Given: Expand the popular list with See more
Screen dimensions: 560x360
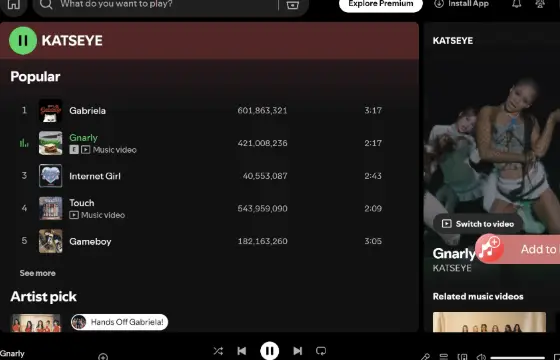Looking at the screenshot, I should point(38,273).
